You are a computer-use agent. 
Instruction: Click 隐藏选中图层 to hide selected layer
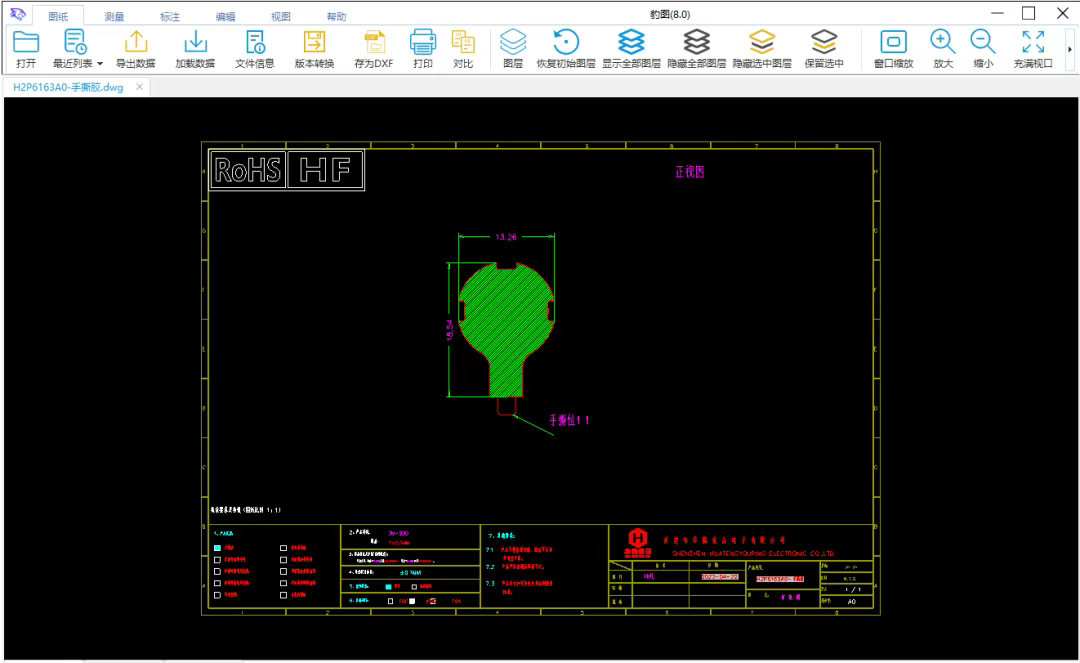click(762, 49)
